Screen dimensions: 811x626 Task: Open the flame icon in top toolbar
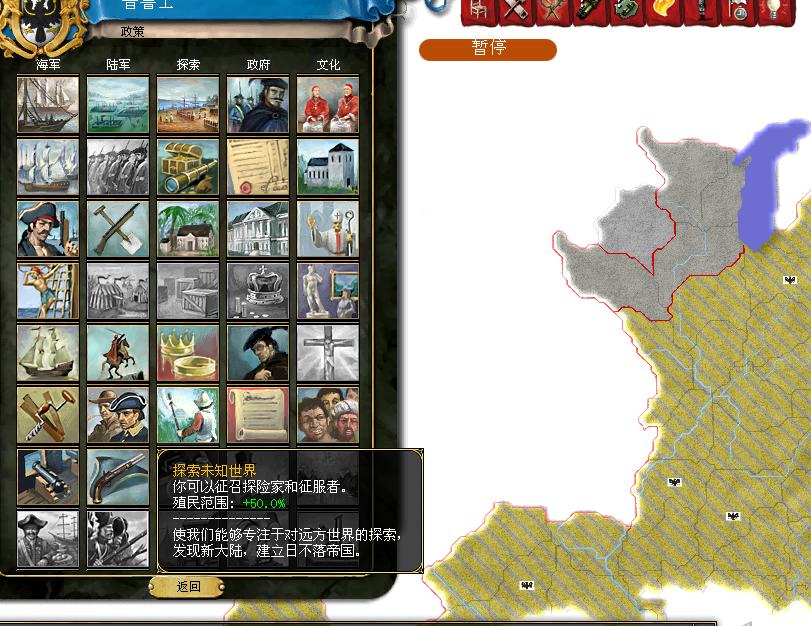[x=663, y=10]
